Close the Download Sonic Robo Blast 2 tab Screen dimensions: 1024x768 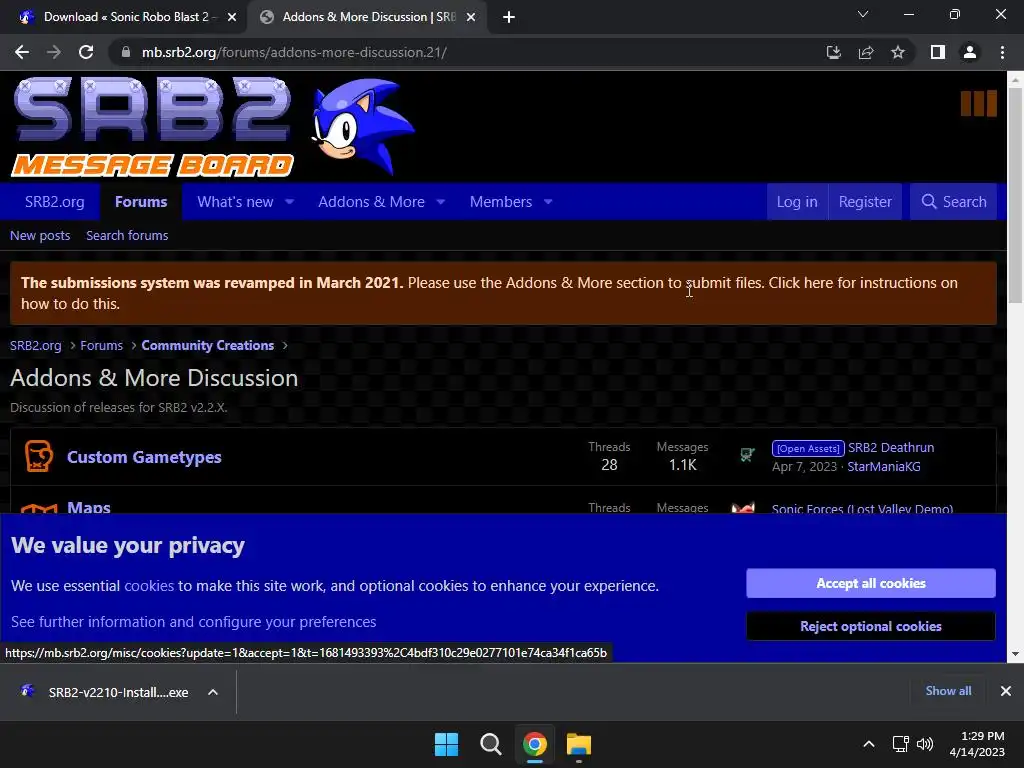point(232,17)
